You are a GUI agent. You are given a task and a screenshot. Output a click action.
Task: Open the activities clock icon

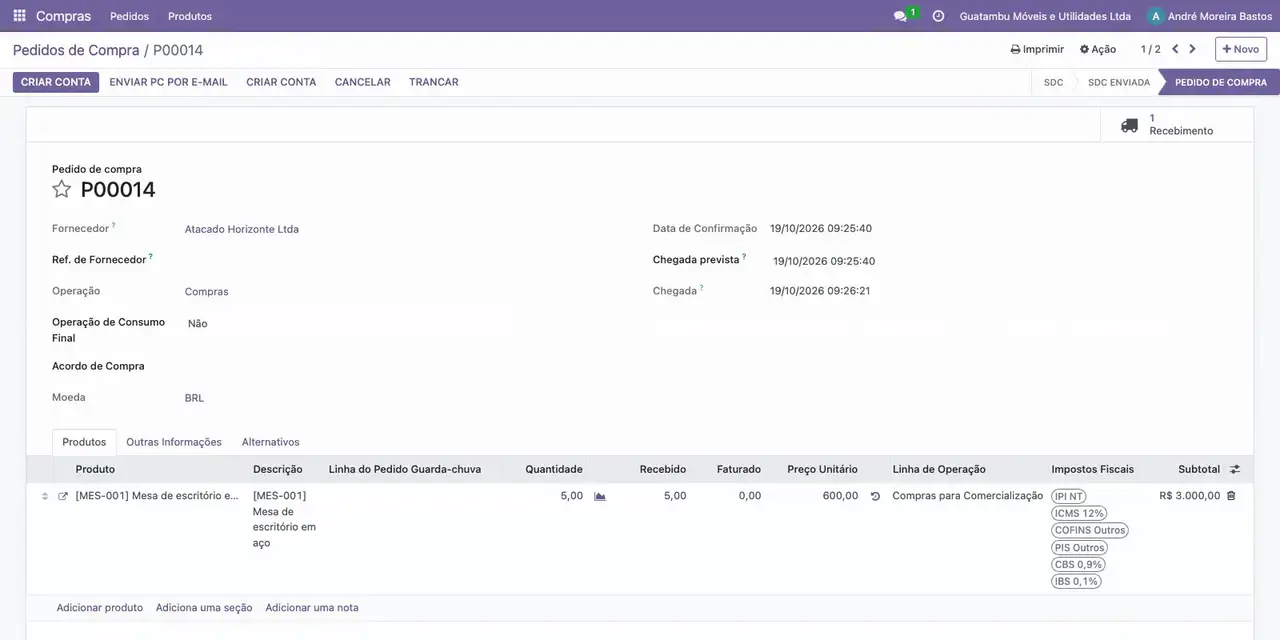938,16
